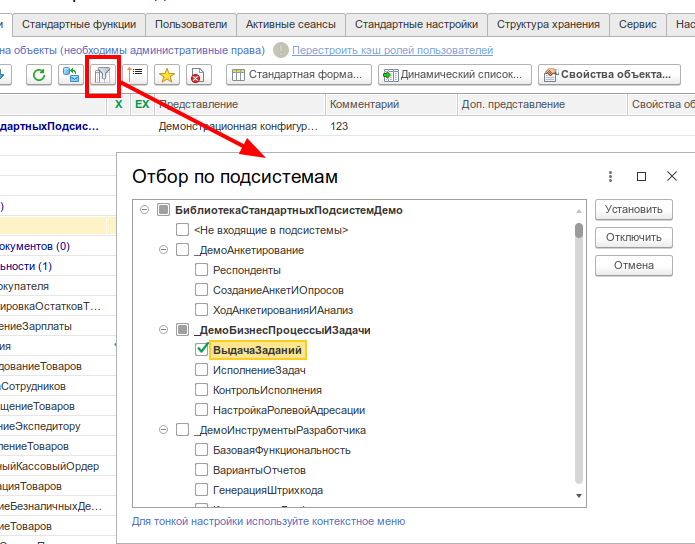
Task: Check БазоваяФункциональность checkbox
Action: 201,450
